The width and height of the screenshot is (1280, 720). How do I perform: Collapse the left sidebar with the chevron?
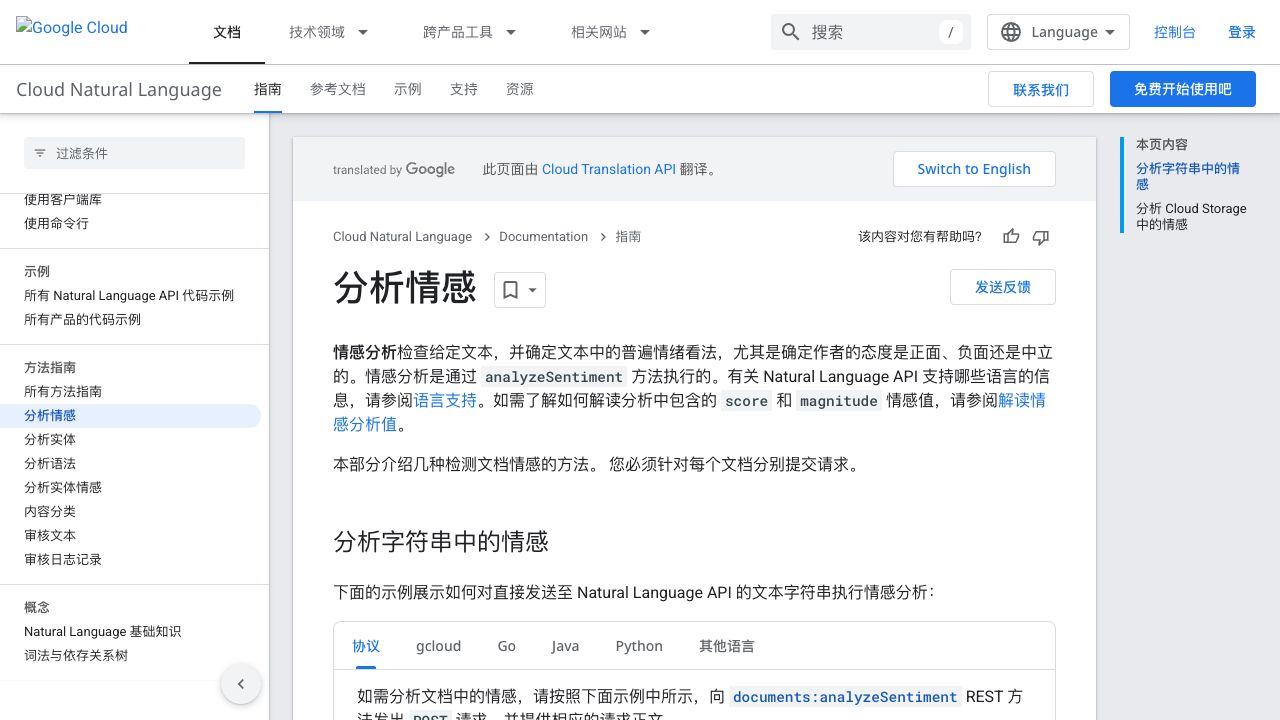pos(240,684)
